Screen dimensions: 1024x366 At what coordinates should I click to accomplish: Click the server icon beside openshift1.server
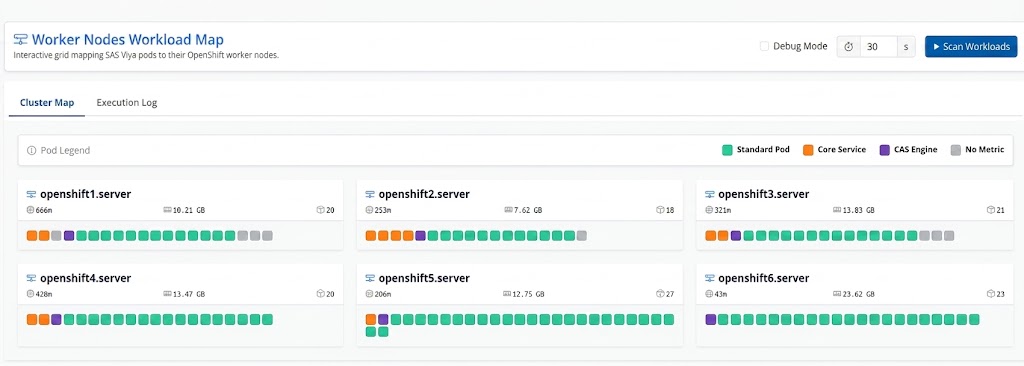coord(31,194)
